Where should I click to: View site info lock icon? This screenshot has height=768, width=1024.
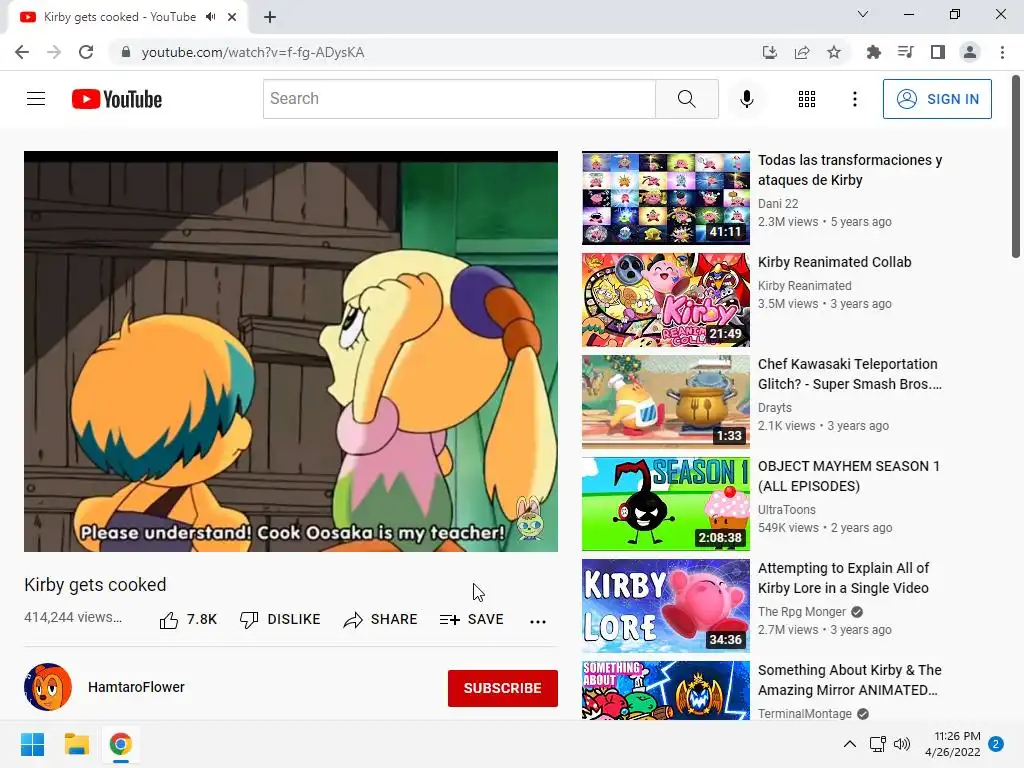click(126, 52)
